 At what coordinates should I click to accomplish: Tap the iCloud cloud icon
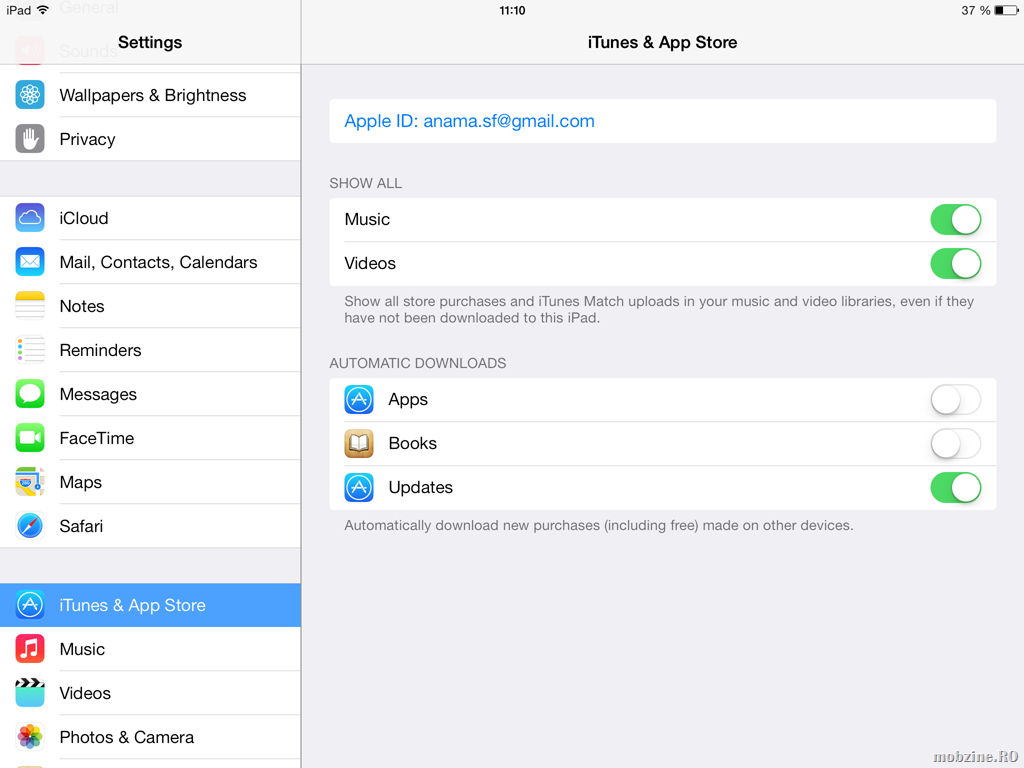coord(30,217)
